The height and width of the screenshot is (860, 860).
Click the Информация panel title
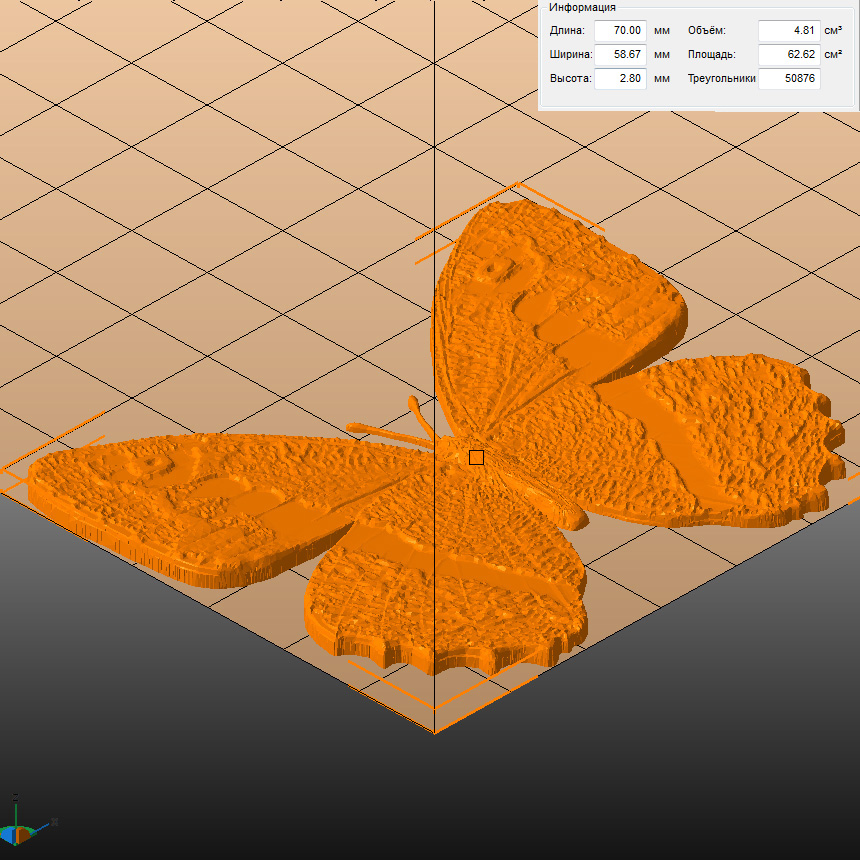pos(582,7)
